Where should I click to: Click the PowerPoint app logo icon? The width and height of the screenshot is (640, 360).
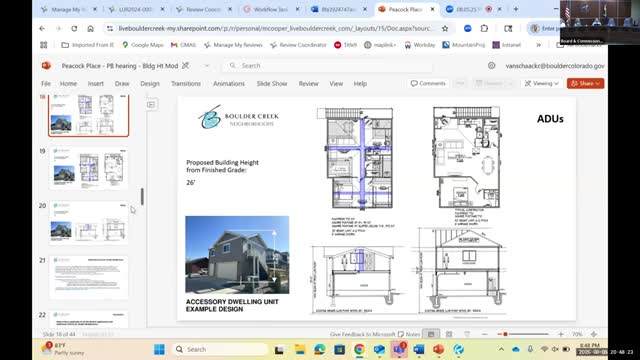[46, 66]
